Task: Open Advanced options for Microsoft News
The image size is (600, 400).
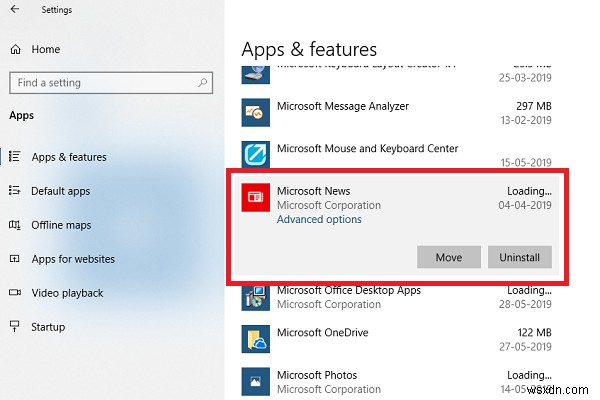Action: point(319,219)
